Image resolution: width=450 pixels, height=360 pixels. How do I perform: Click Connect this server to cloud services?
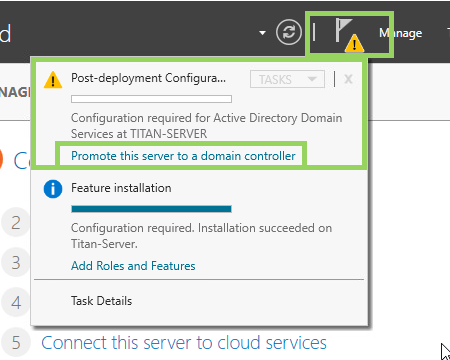pyautogui.click(x=184, y=343)
